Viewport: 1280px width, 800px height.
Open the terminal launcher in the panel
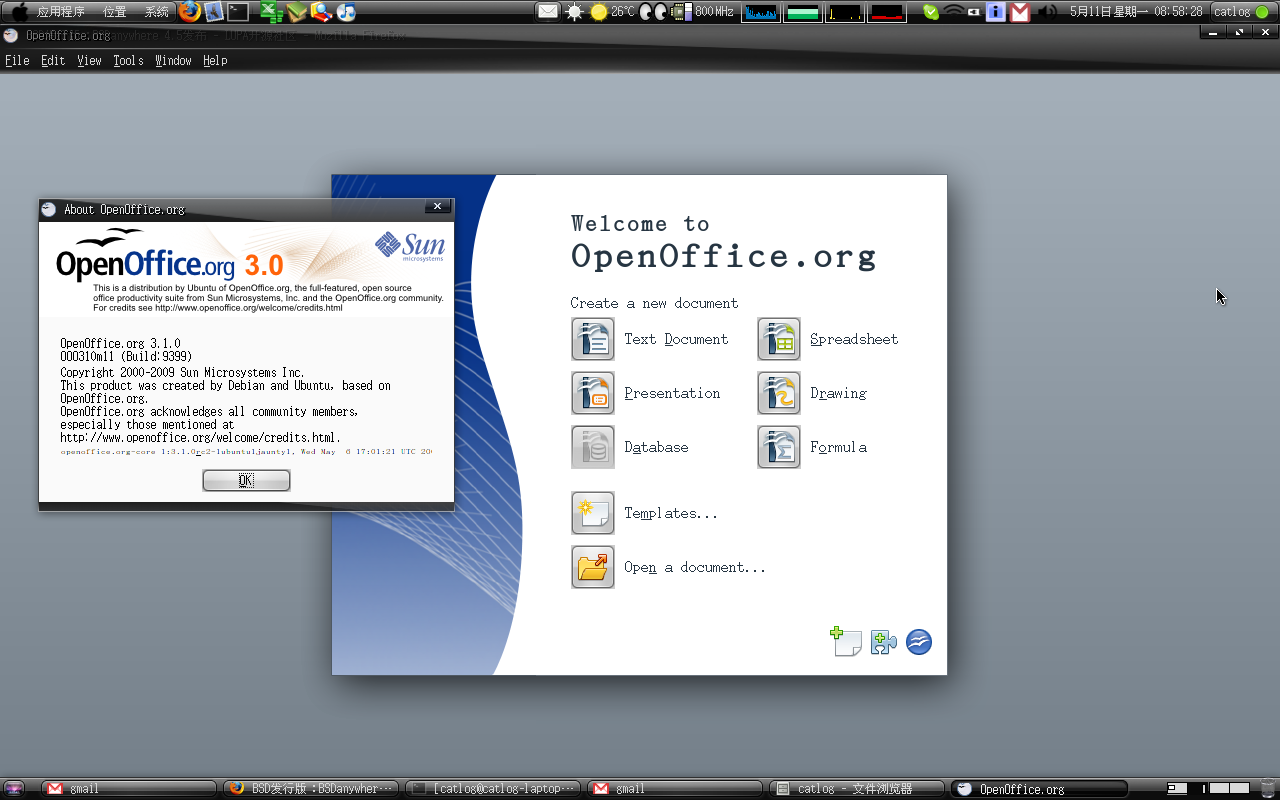[238, 12]
